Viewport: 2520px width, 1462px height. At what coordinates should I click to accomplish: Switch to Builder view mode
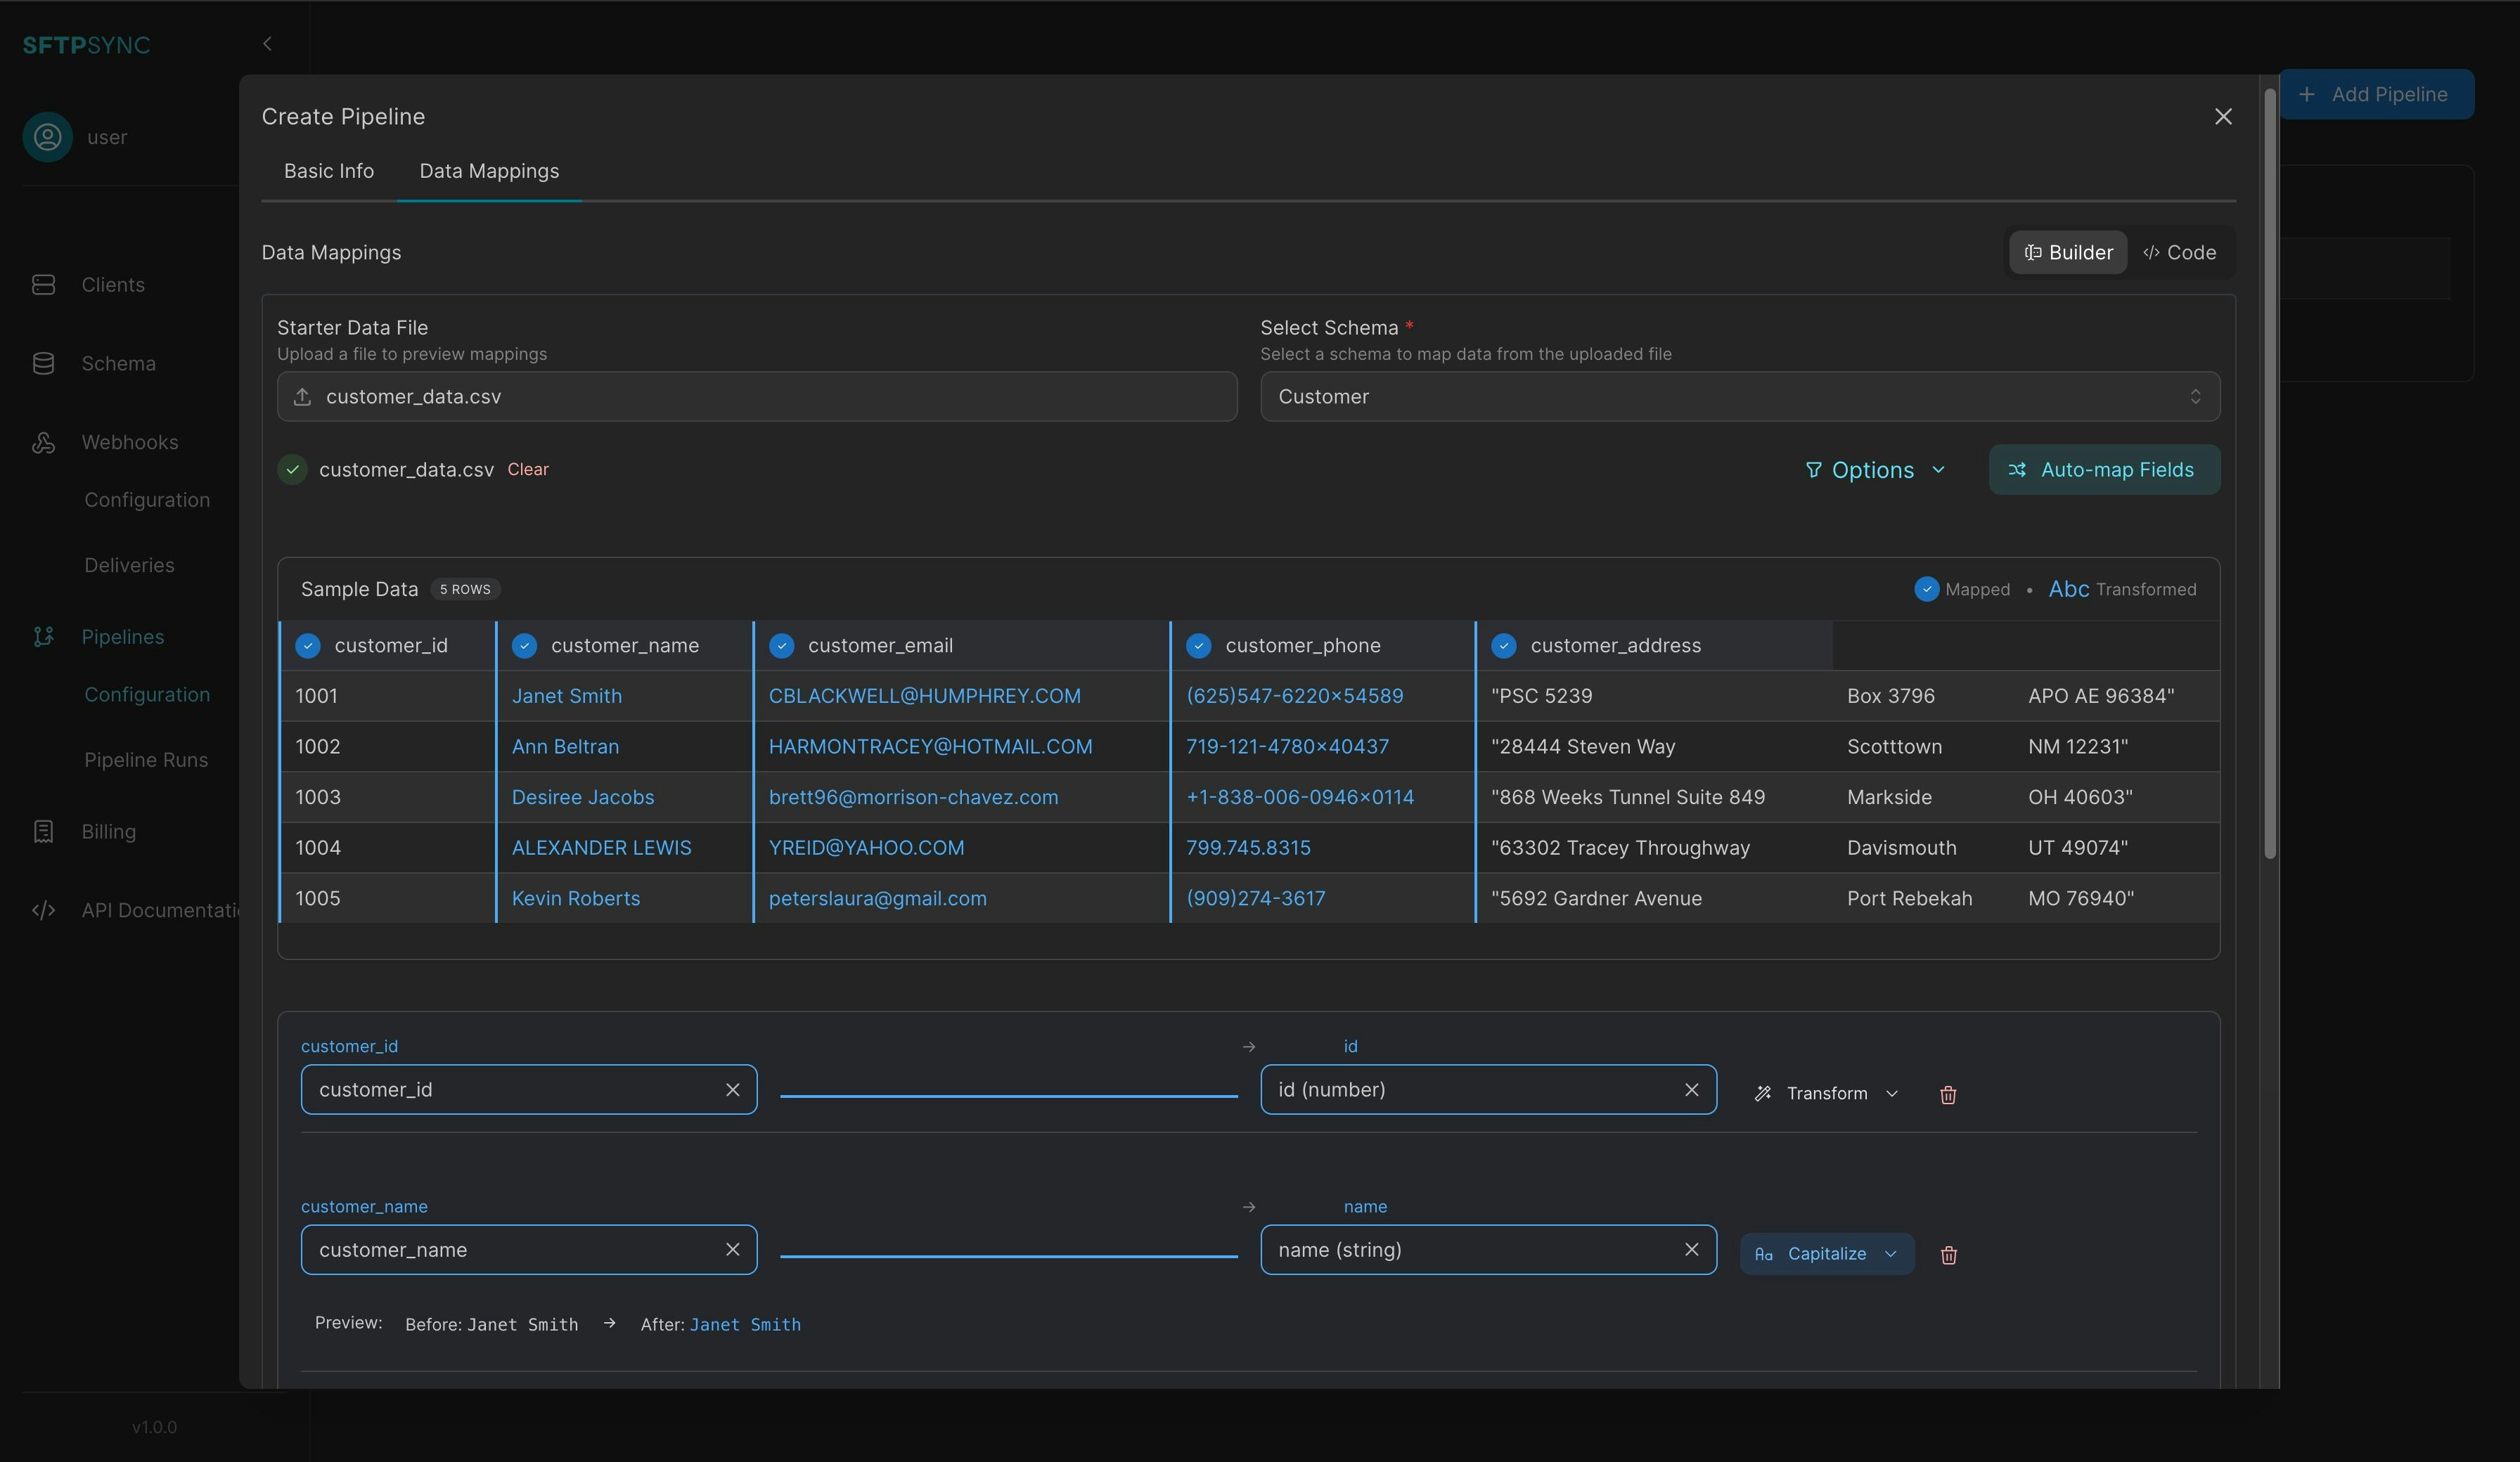[2068, 253]
